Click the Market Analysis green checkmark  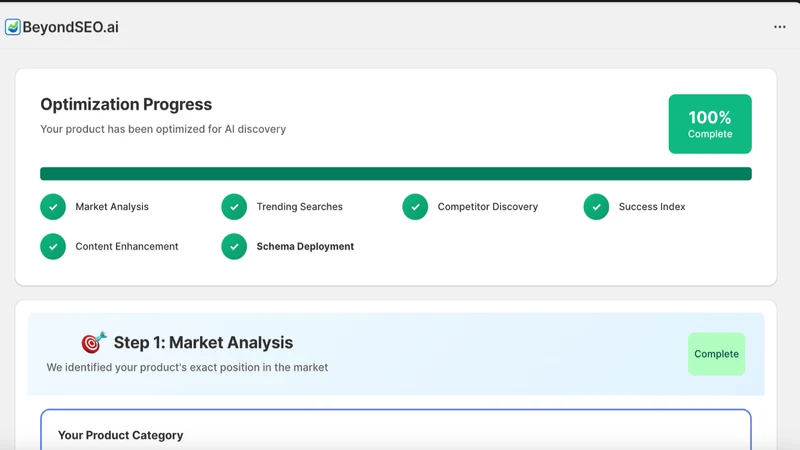click(53, 207)
